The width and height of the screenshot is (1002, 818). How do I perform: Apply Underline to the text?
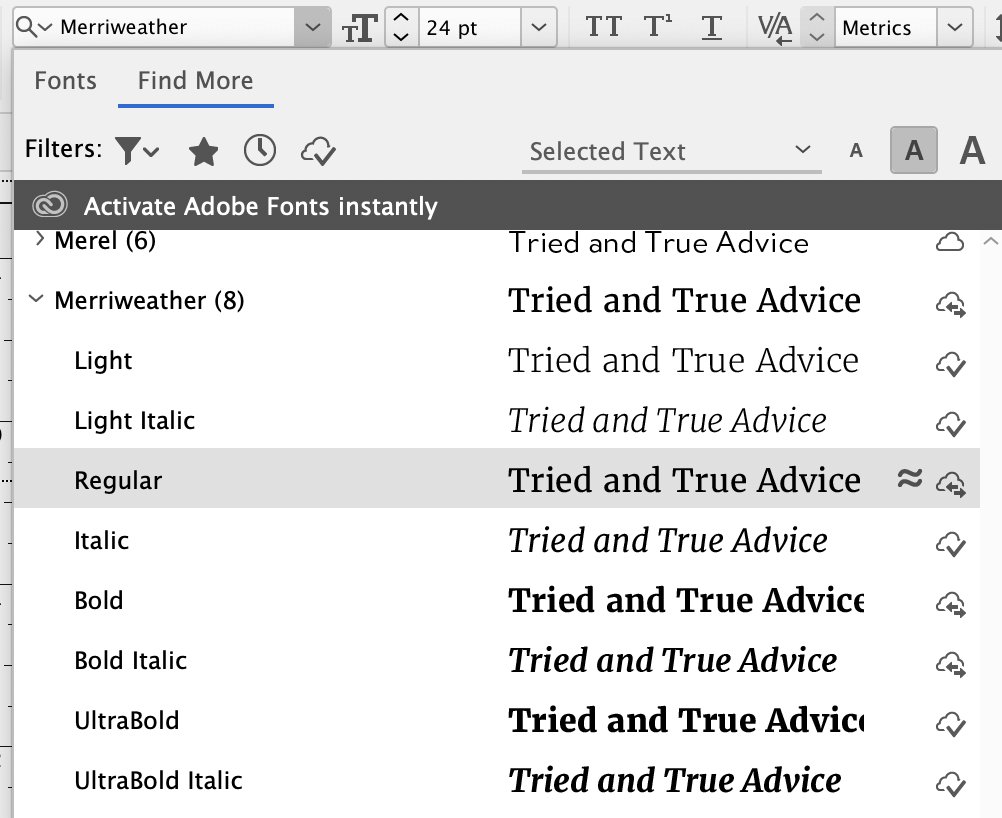[x=711, y=27]
